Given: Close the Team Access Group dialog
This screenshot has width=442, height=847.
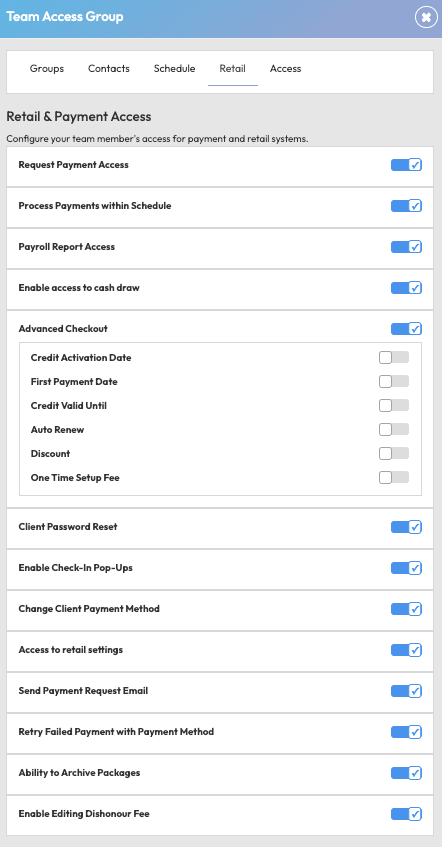Looking at the screenshot, I should coord(426,17).
